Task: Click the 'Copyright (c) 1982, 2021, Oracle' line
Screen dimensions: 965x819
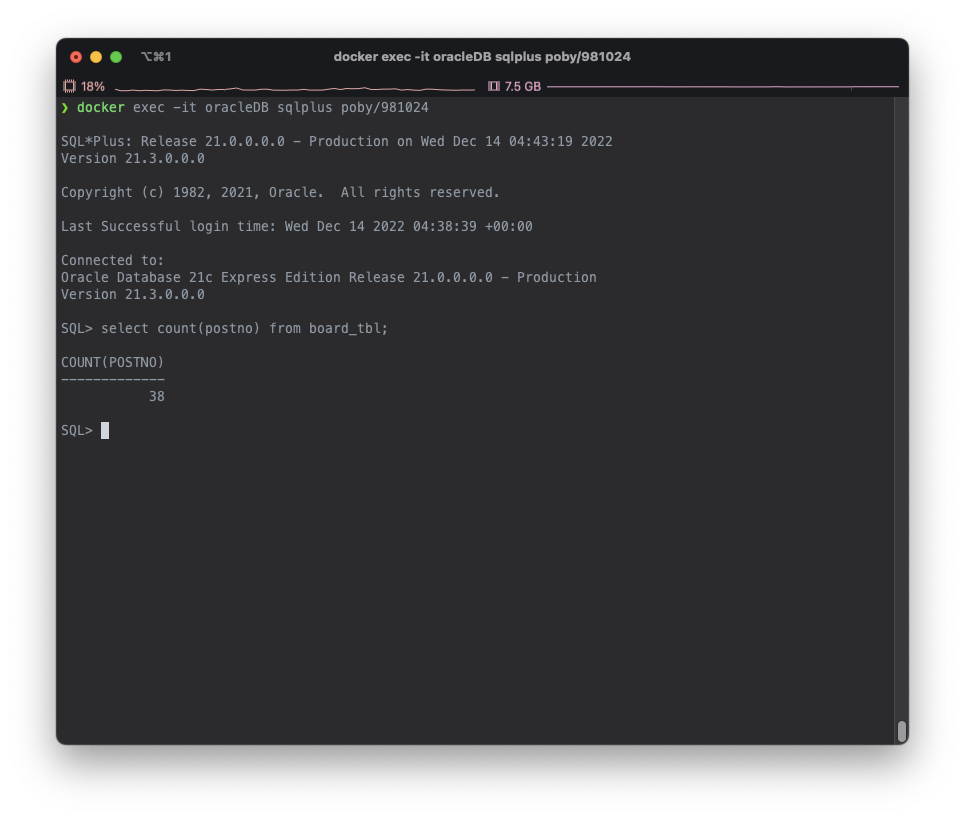Action: click(280, 193)
